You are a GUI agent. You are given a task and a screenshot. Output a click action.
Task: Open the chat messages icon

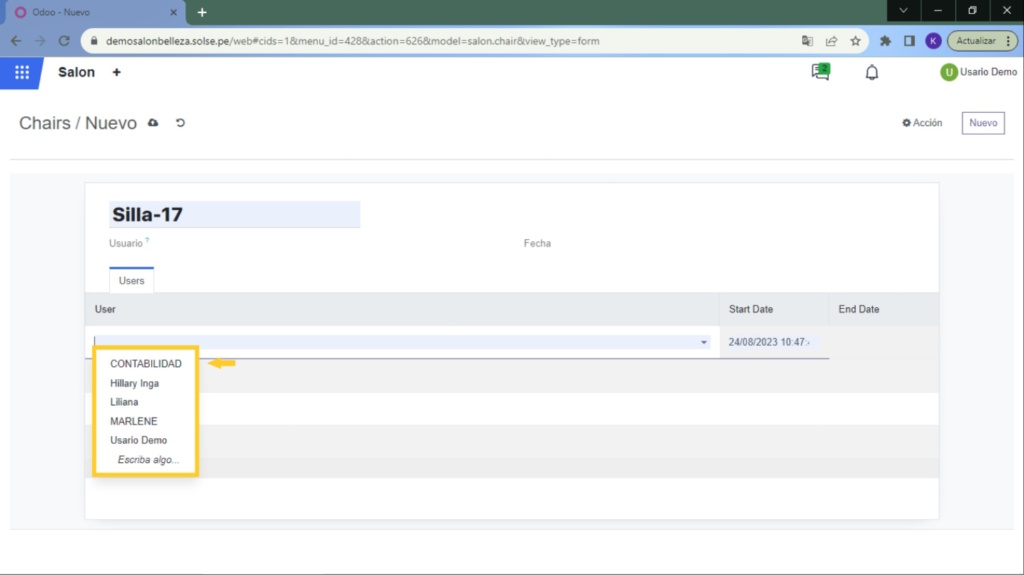click(820, 72)
